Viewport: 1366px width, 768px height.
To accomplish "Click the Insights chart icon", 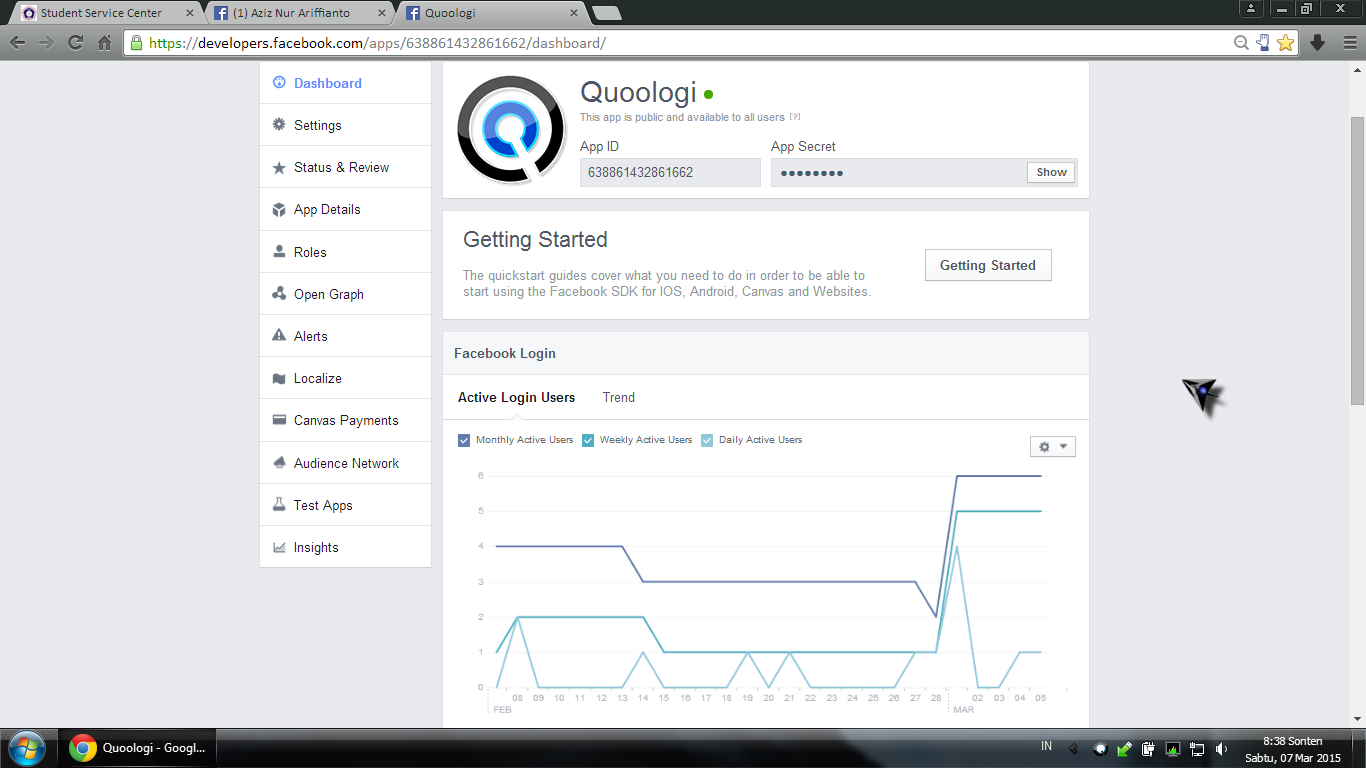I will click(279, 547).
